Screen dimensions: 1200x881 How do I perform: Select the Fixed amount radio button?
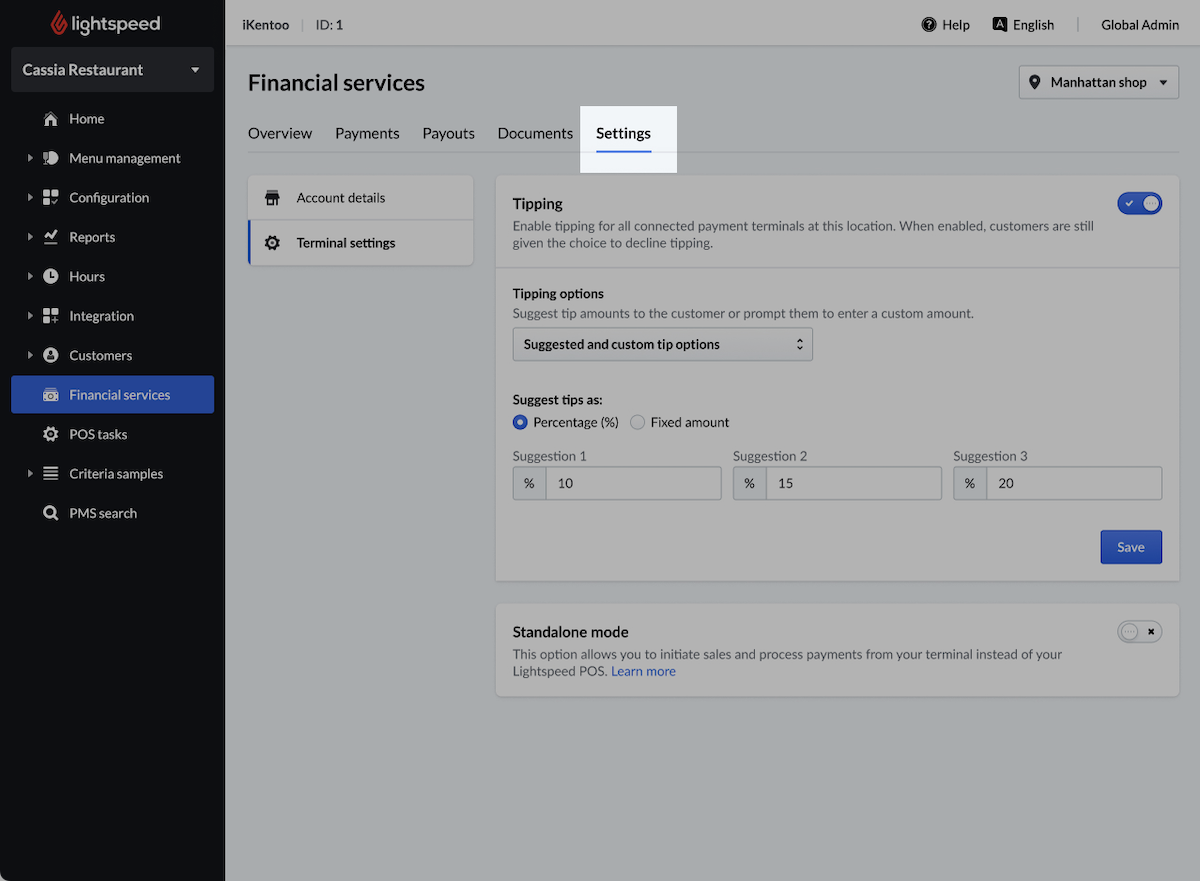[637, 422]
